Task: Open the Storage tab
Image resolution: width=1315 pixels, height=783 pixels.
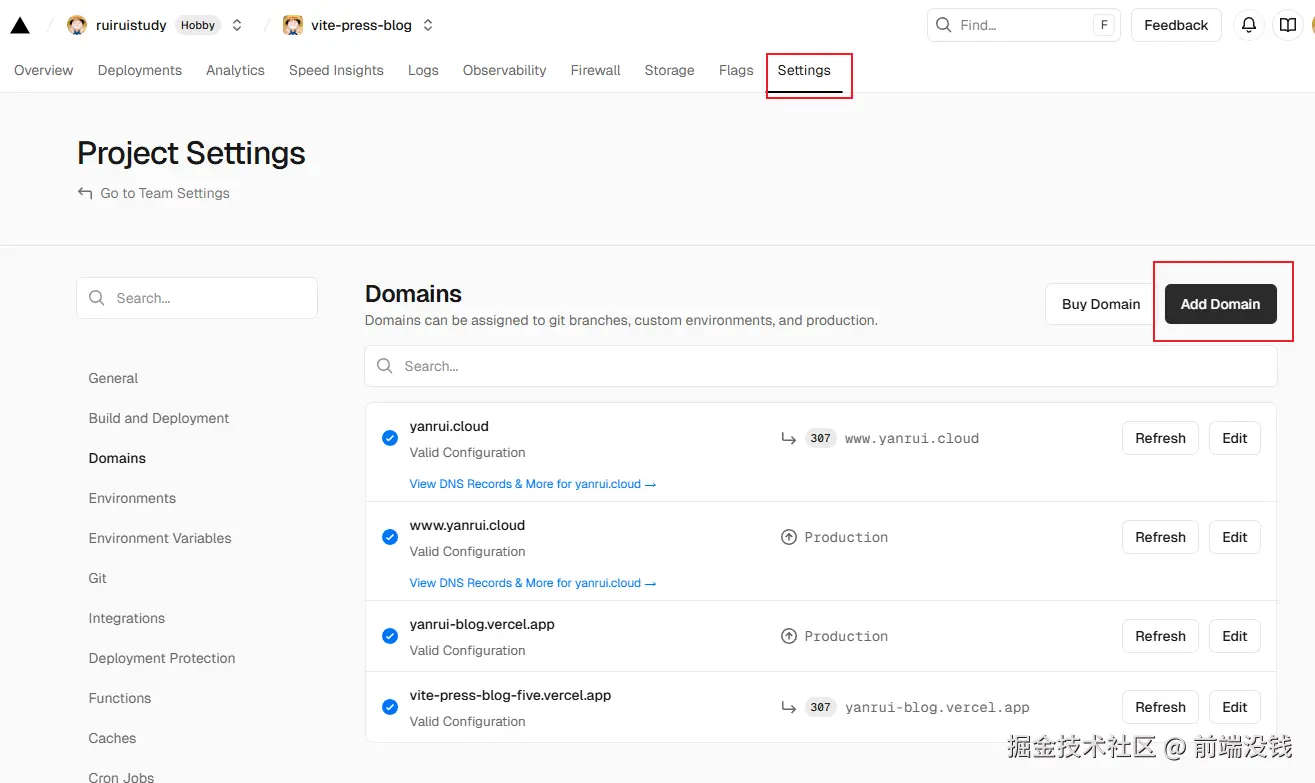Action: (669, 70)
